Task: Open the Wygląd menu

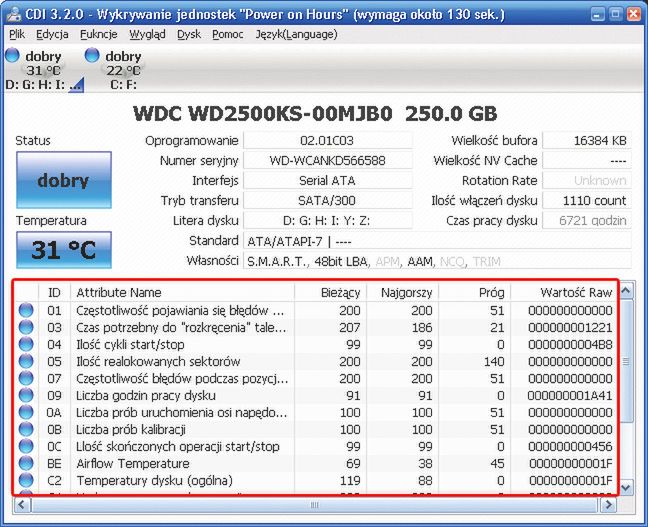Action: point(147,34)
